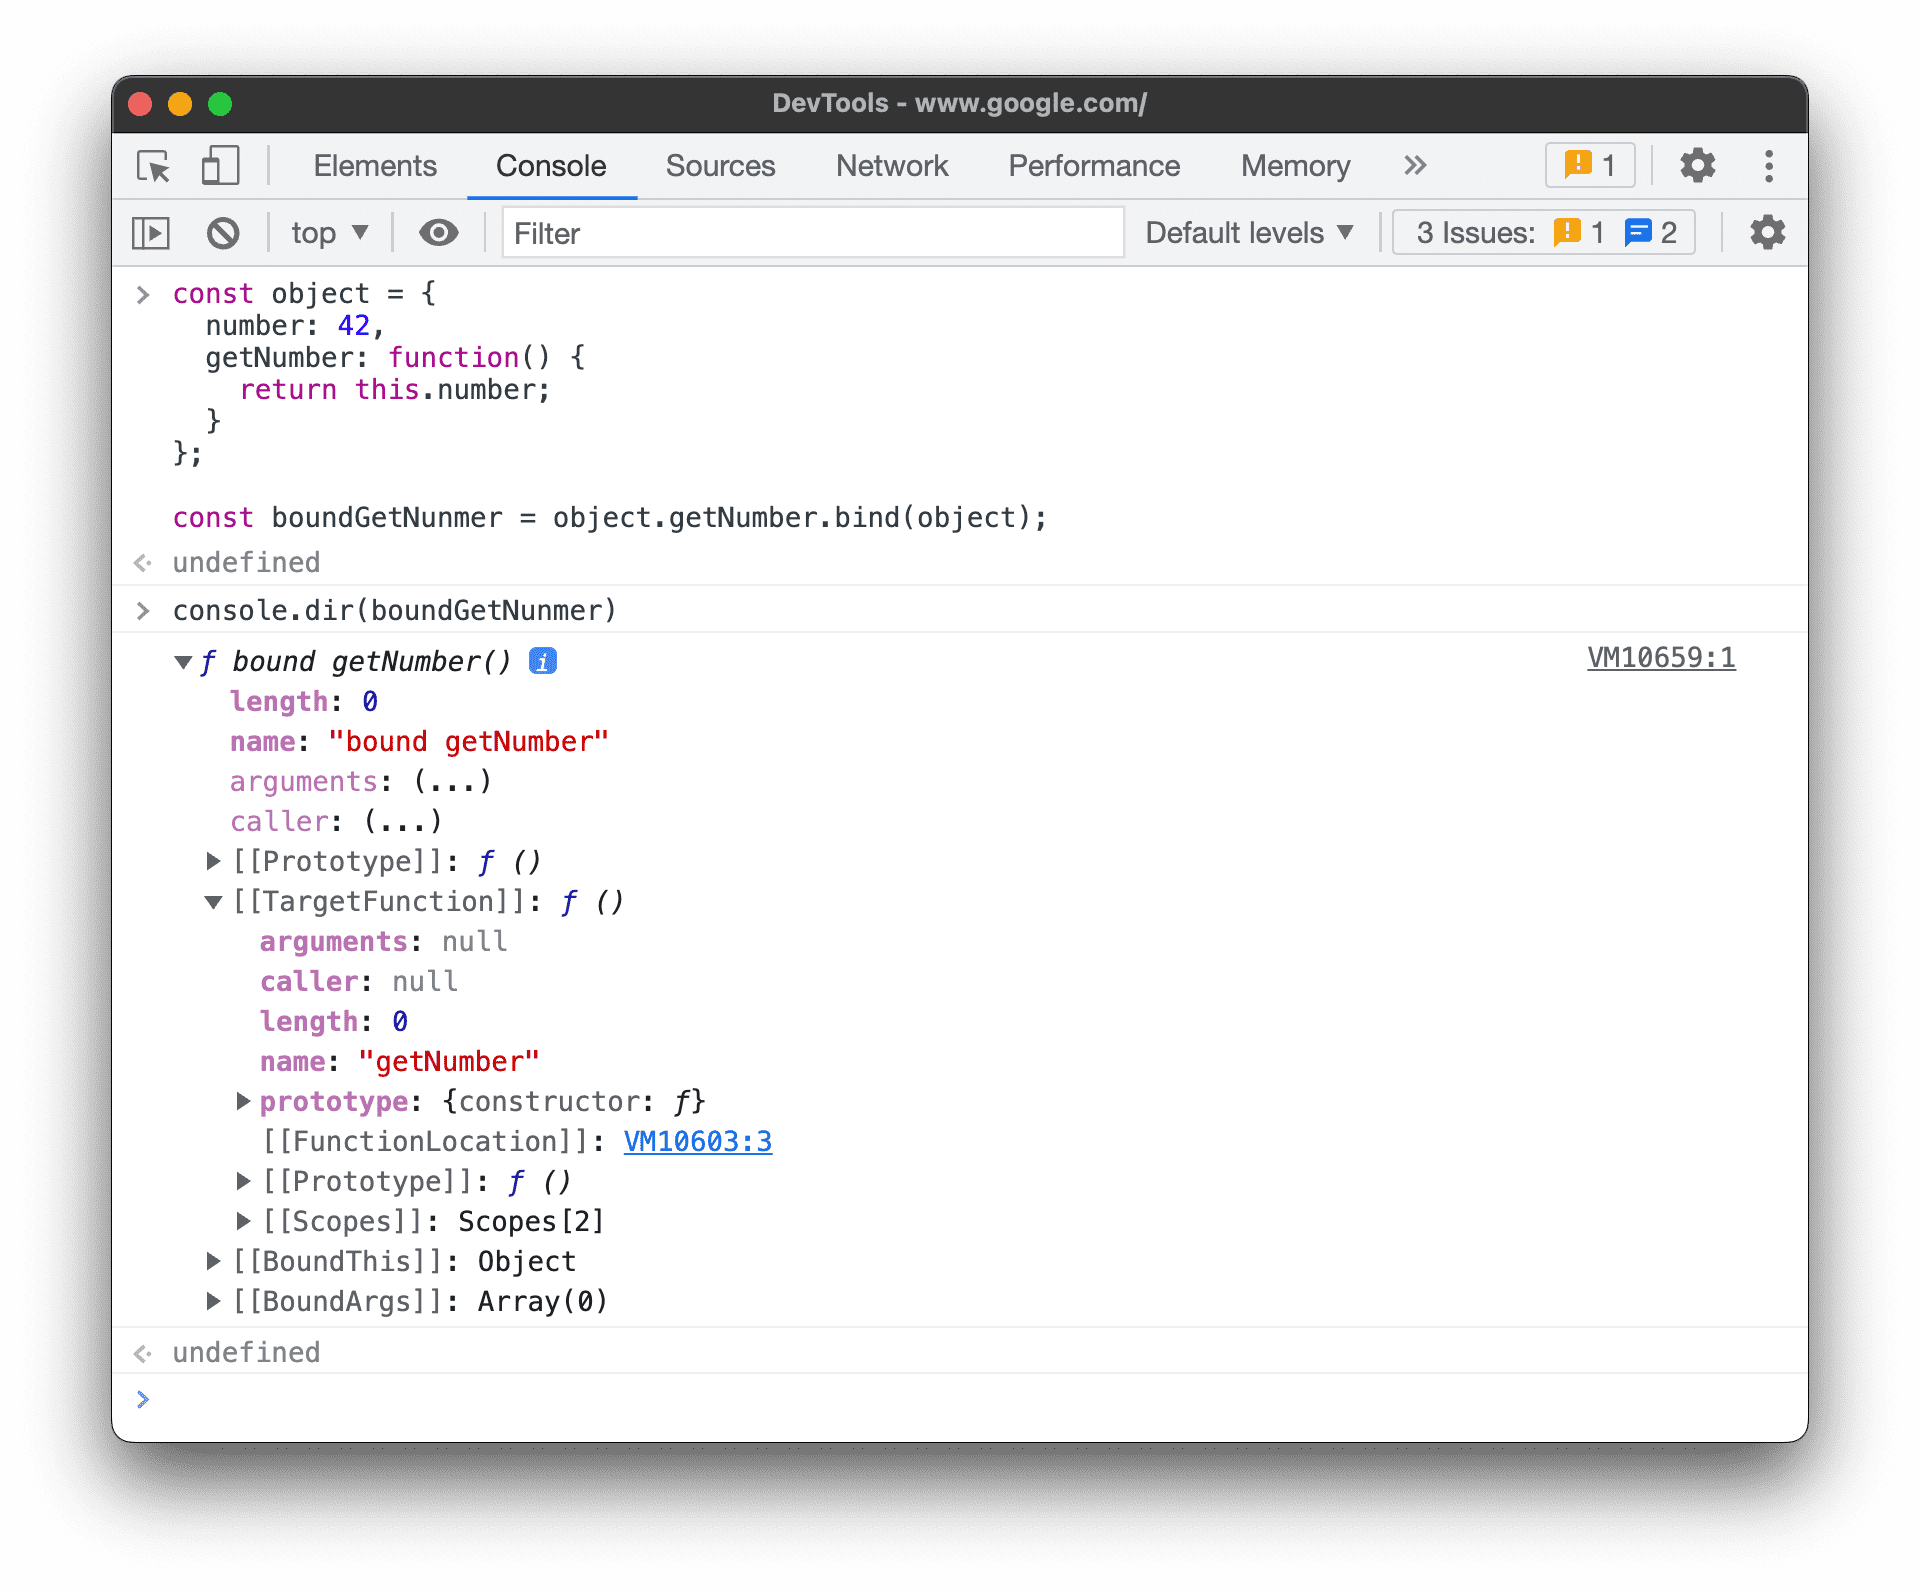1920x1590 pixels.
Task: Click the device toolbar toggle icon
Action: pyautogui.click(x=218, y=166)
